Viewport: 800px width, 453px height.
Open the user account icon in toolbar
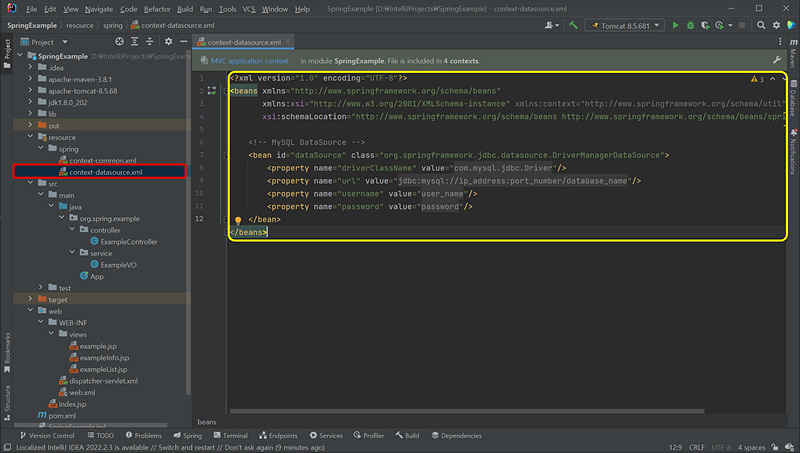click(x=552, y=25)
